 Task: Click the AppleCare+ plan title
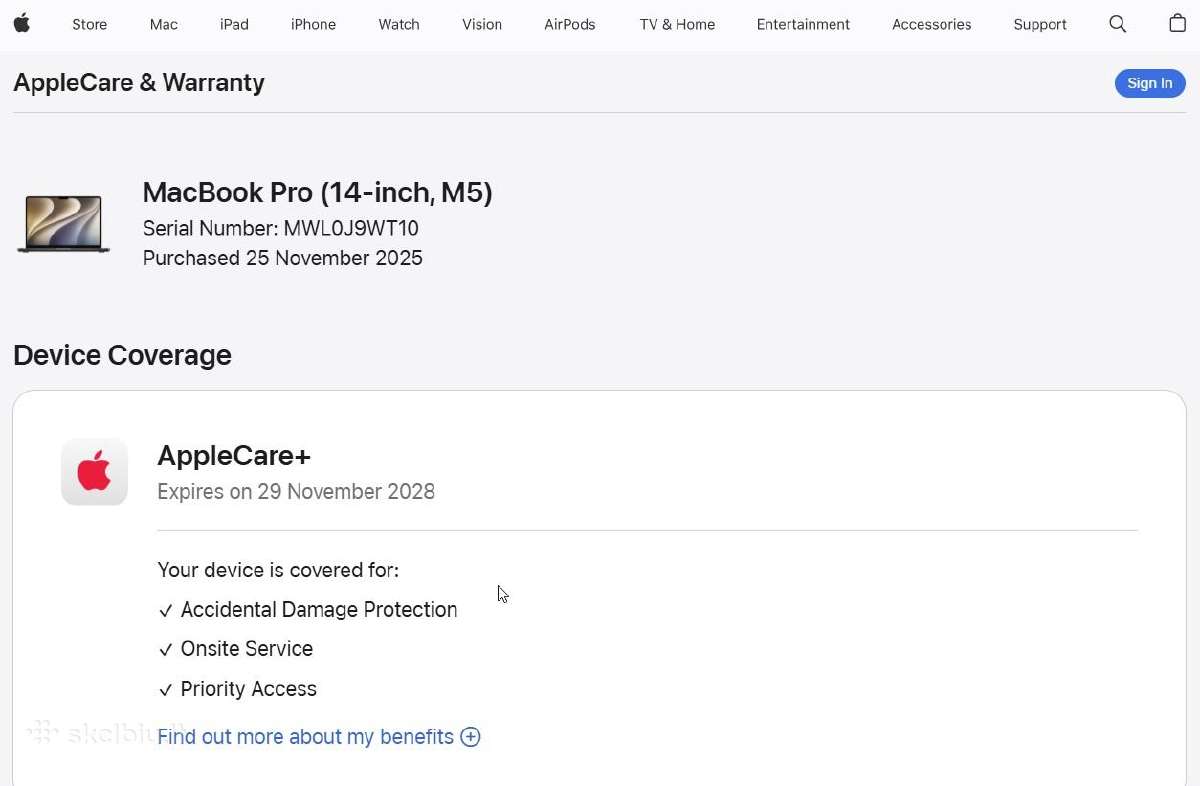234,456
